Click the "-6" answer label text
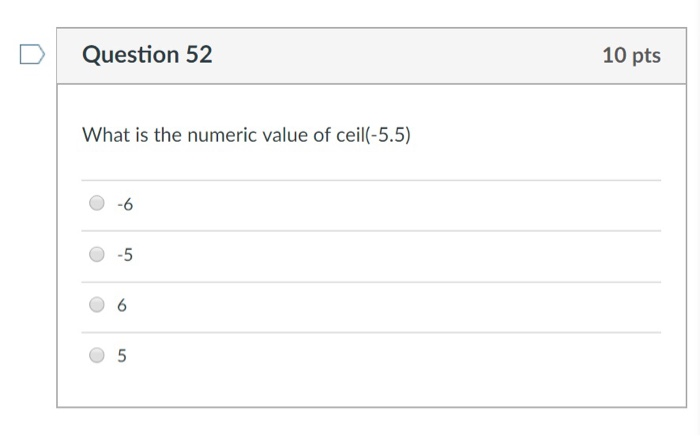This screenshot has width=700, height=436. [124, 205]
